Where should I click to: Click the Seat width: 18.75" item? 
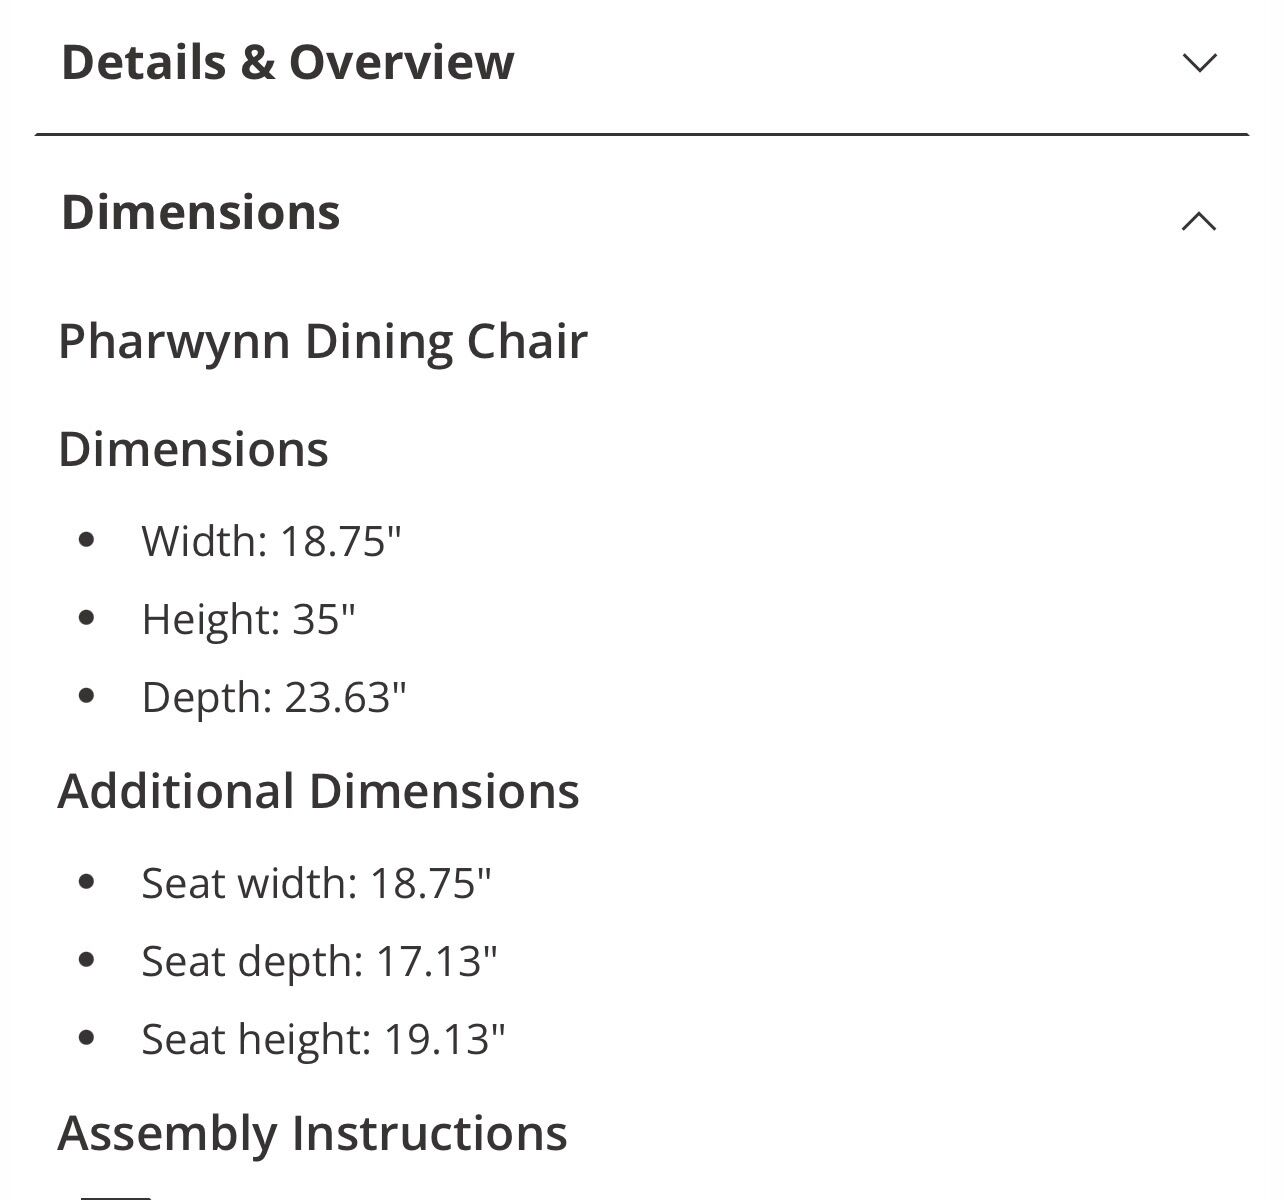[316, 883]
